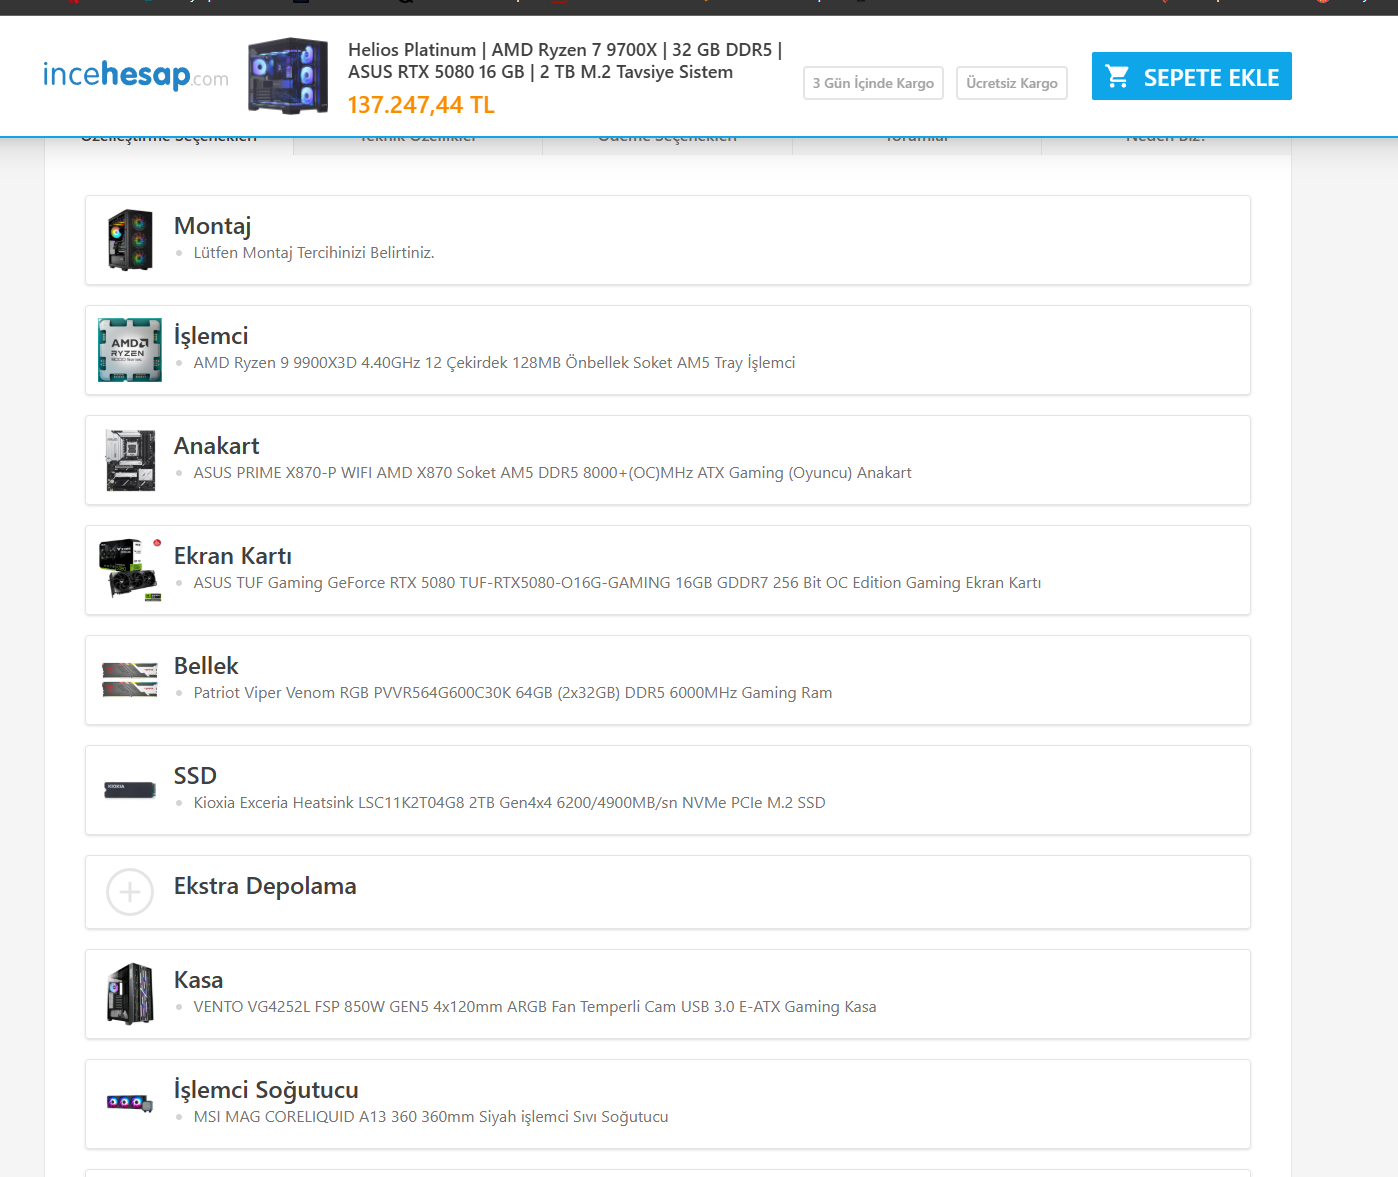Expand the Ekran Kartı options
The height and width of the screenshot is (1177, 1398).
(x=668, y=570)
